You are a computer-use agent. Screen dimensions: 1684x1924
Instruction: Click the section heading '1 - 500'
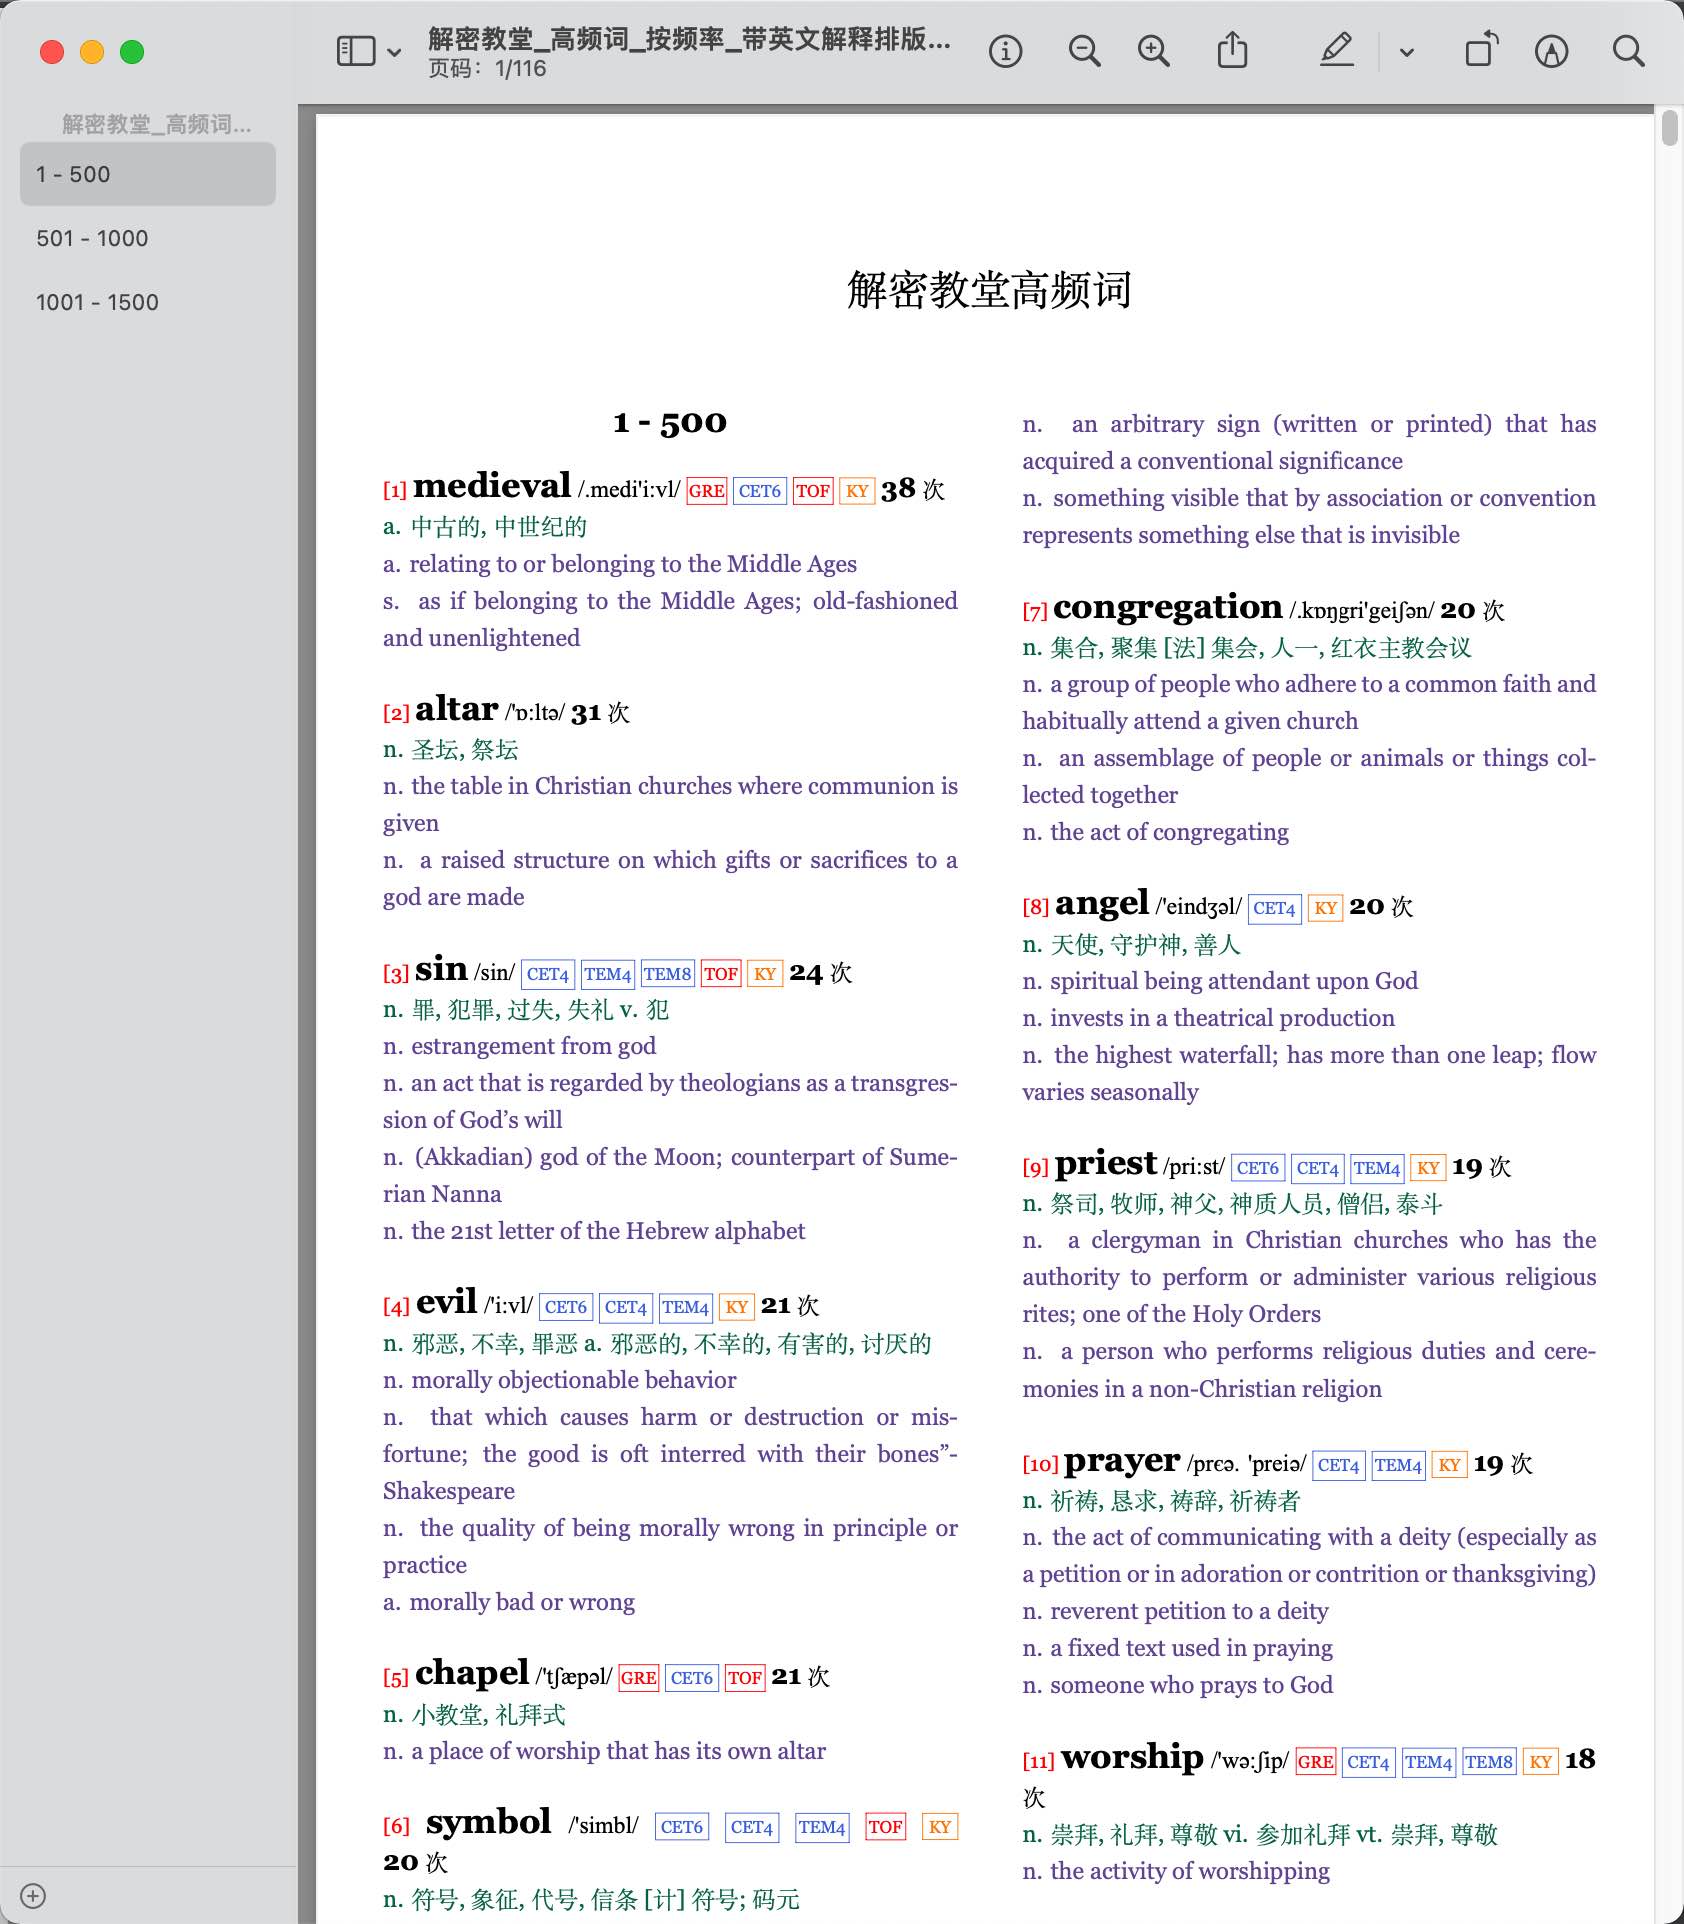[670, 422]
